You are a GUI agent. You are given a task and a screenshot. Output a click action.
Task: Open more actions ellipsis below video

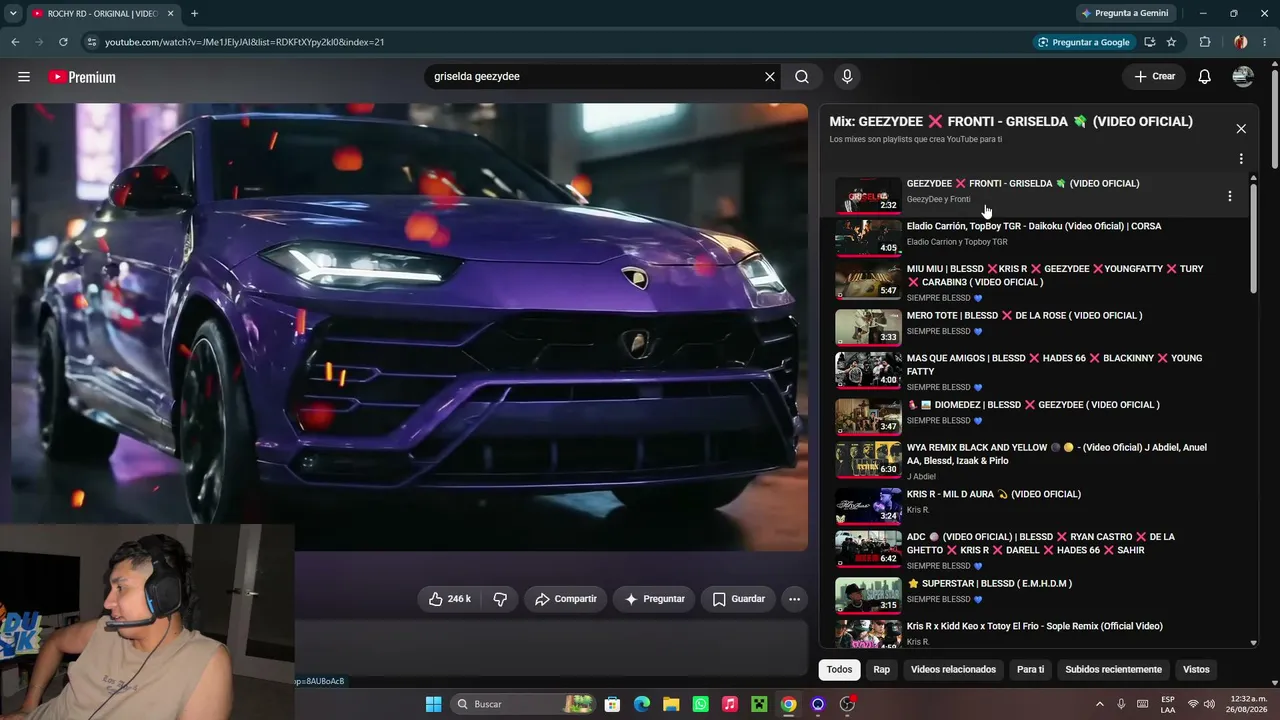coord(794,599)
